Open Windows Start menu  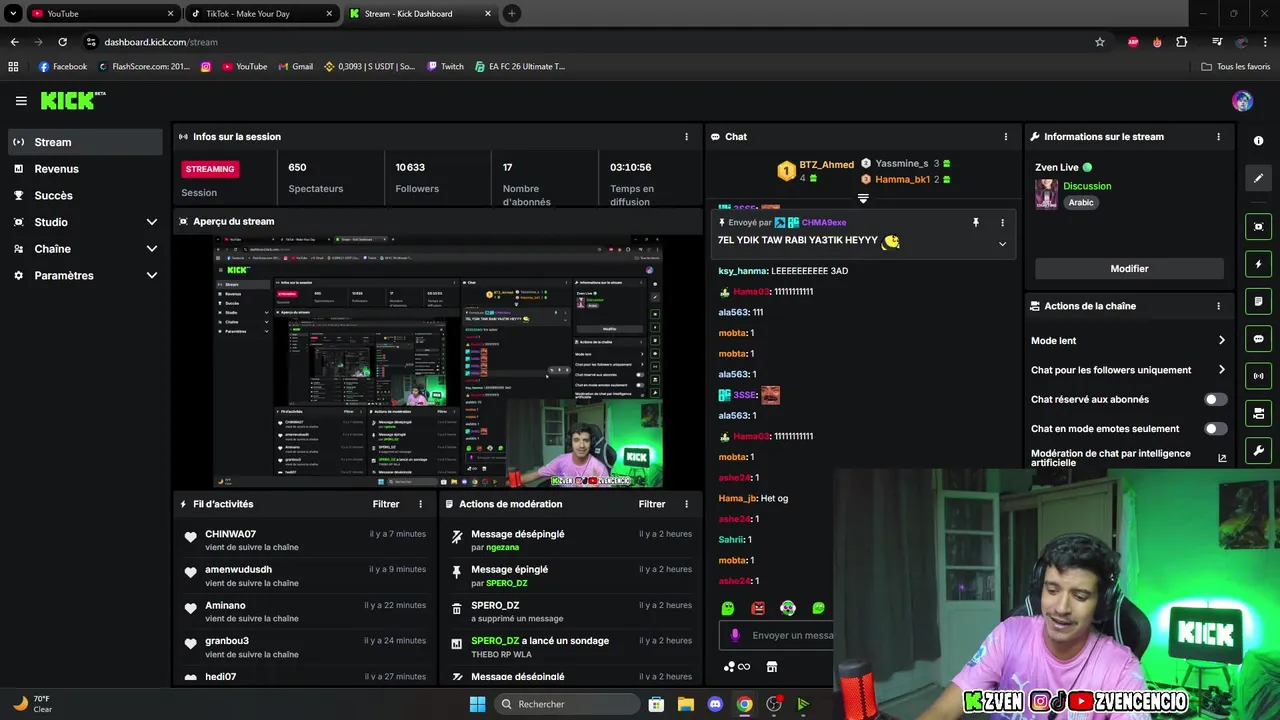[477, 704]
